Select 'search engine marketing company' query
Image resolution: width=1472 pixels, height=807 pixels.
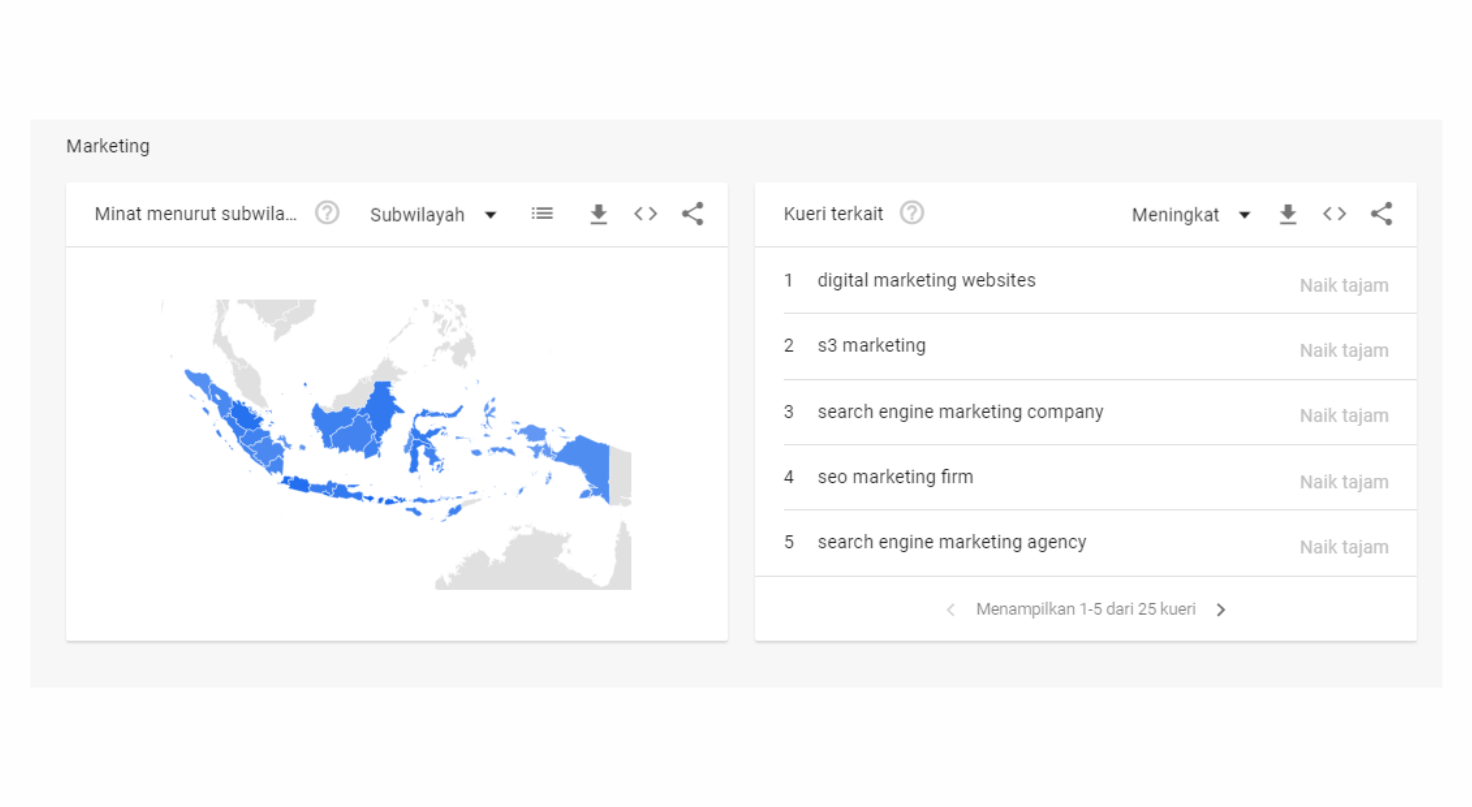point(960,412)
